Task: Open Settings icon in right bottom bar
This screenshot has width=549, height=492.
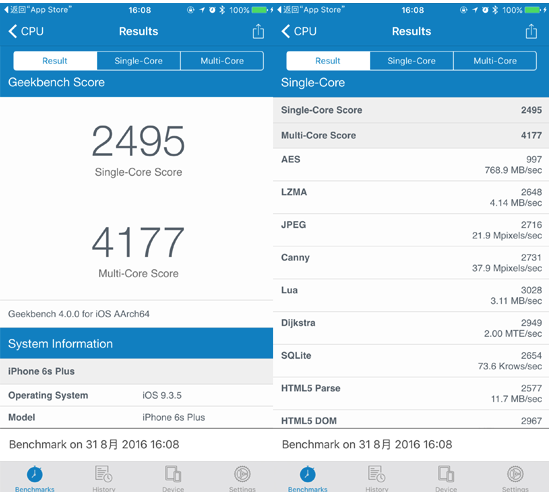Action: [x=515, y=474]
